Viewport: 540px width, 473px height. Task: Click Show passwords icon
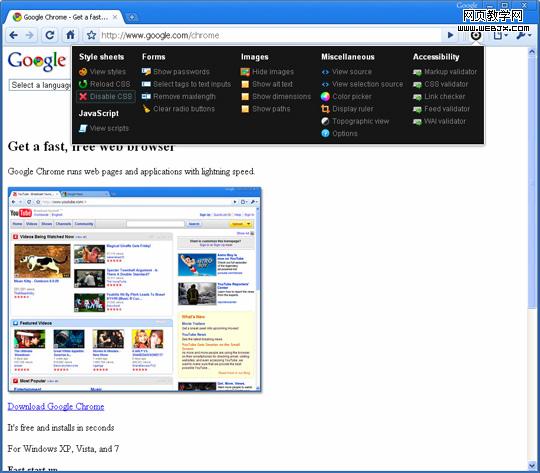[146, 72]
